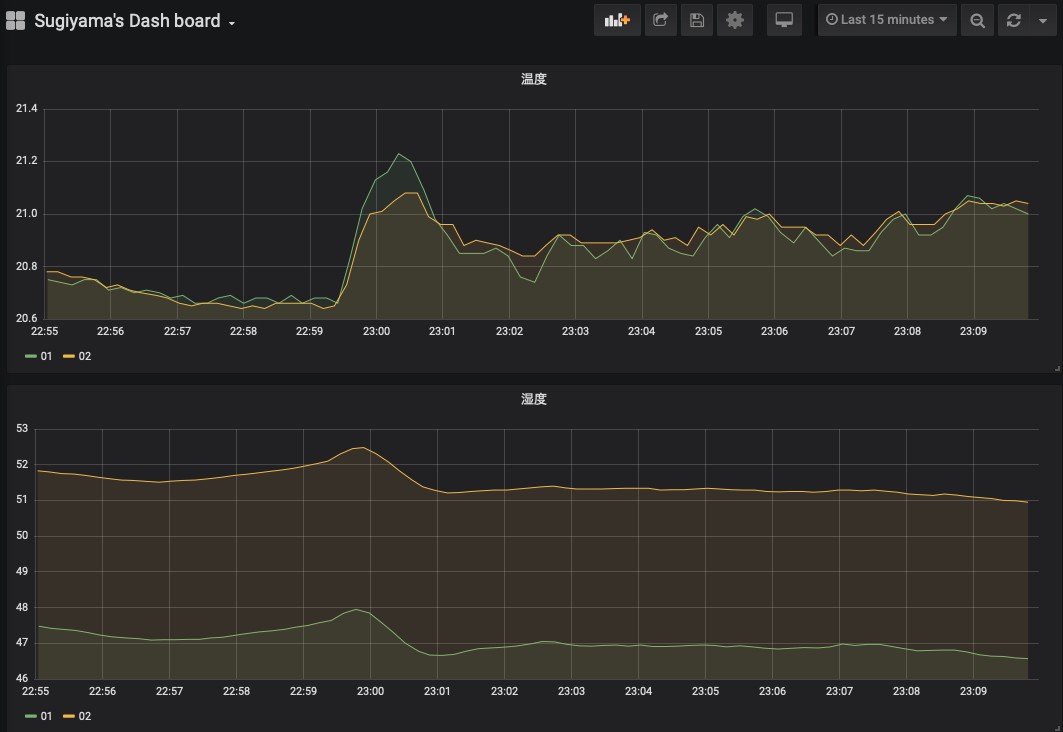Save the dashboard with the disk icon

pyautogui.click(x=697, y=20)
